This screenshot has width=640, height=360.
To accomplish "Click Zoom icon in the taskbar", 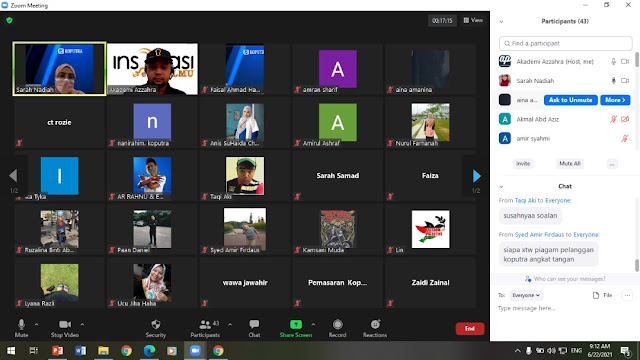I will [x=195, y=351].
